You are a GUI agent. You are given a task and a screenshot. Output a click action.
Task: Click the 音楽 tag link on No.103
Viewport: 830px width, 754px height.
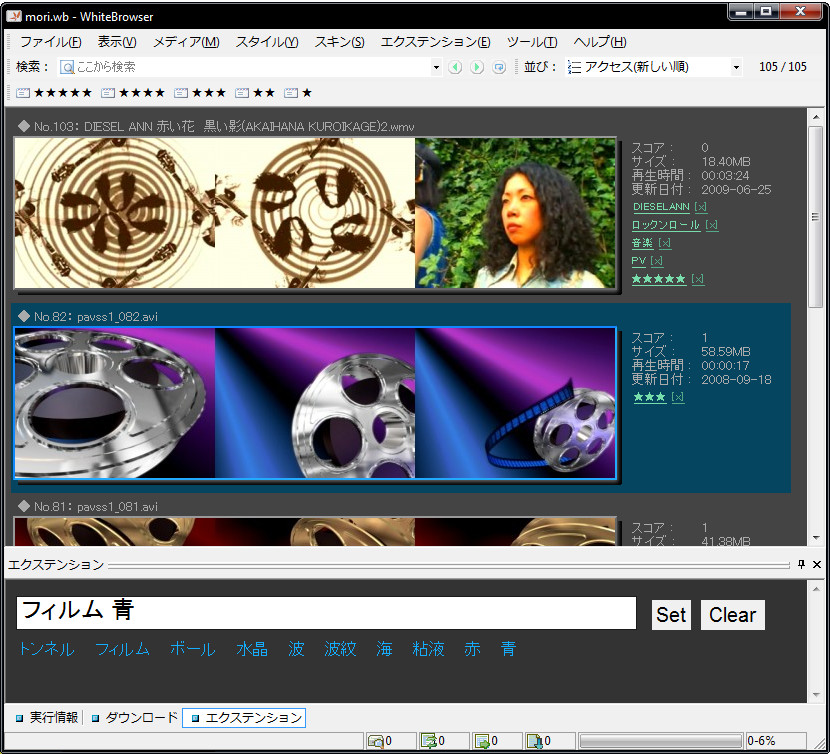643,243
